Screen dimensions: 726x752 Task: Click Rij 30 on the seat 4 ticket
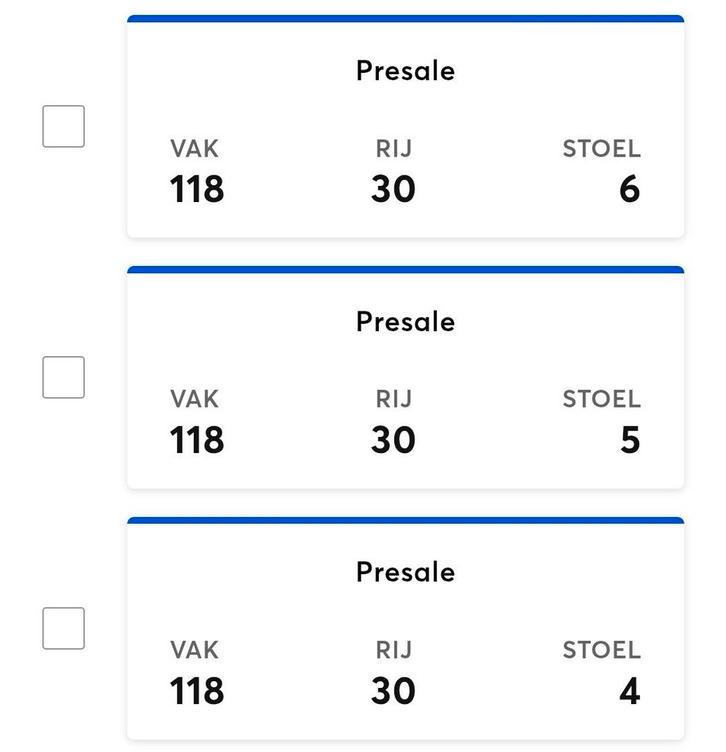coord(393,691)
